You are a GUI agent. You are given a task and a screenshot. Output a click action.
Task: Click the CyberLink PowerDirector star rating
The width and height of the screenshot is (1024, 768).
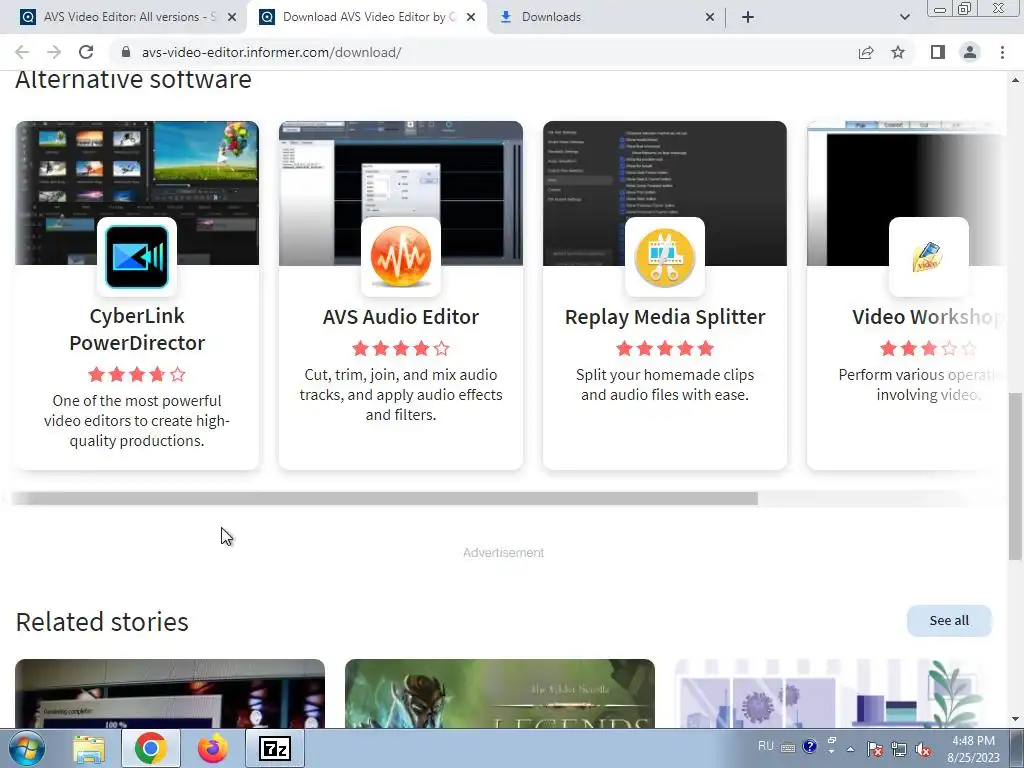point(137,374)
